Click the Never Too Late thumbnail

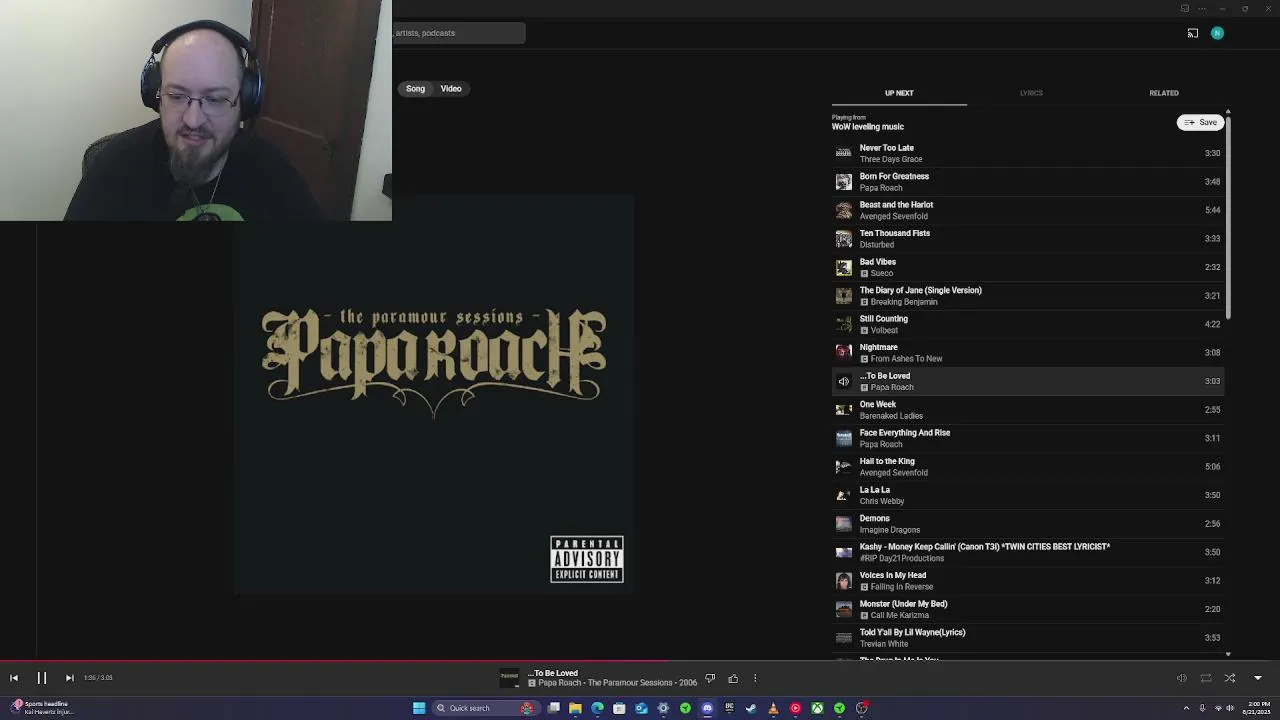[x=844, y=153]
